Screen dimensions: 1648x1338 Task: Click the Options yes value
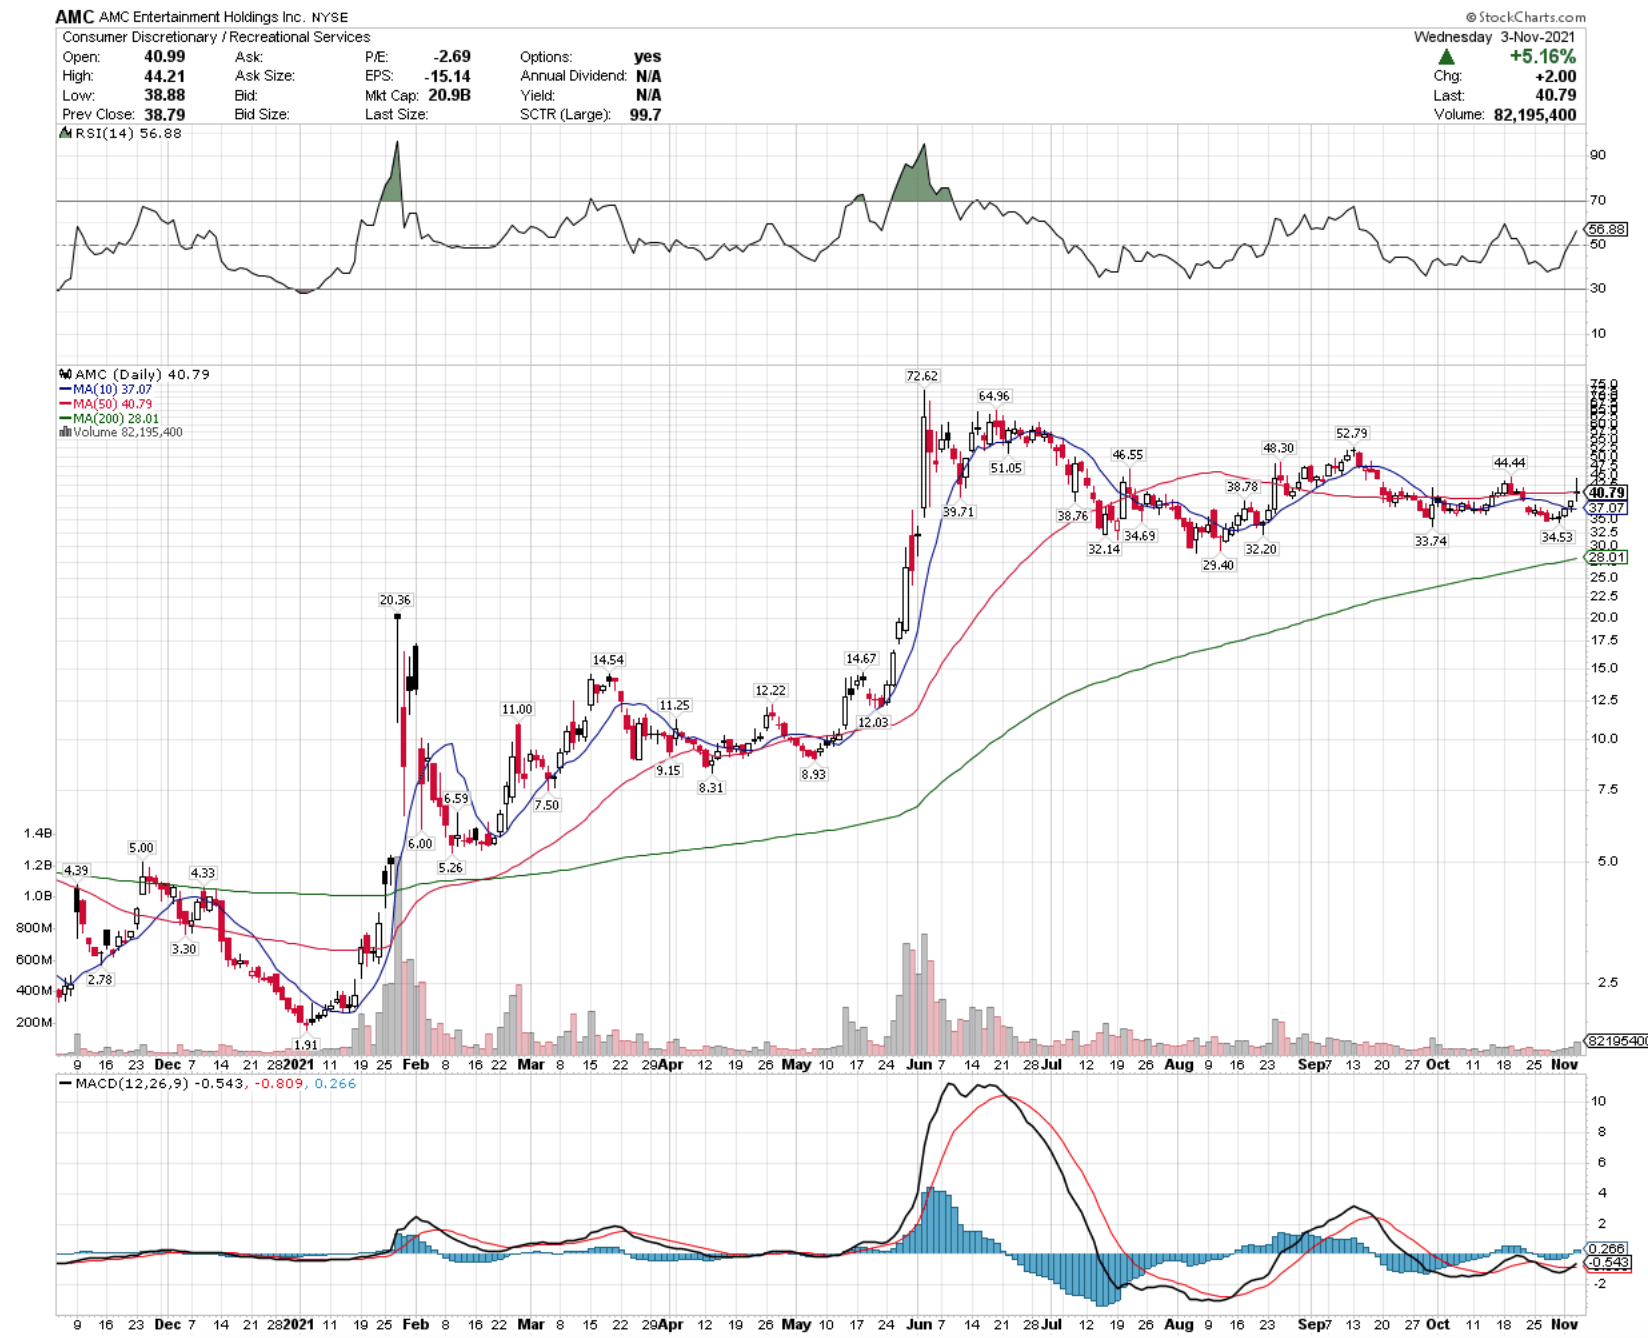coord(647,57)
